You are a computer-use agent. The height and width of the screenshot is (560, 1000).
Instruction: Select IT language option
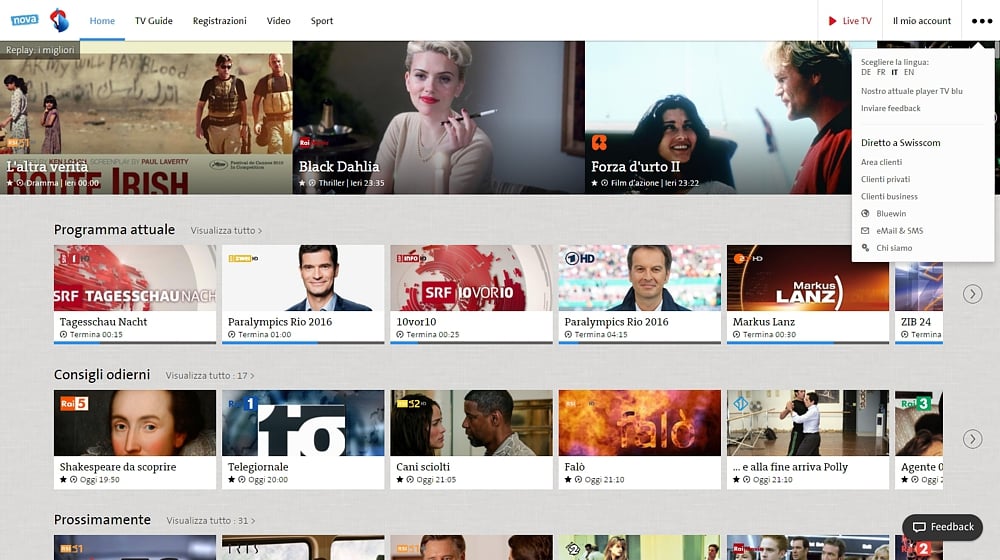tap(894, 72)
